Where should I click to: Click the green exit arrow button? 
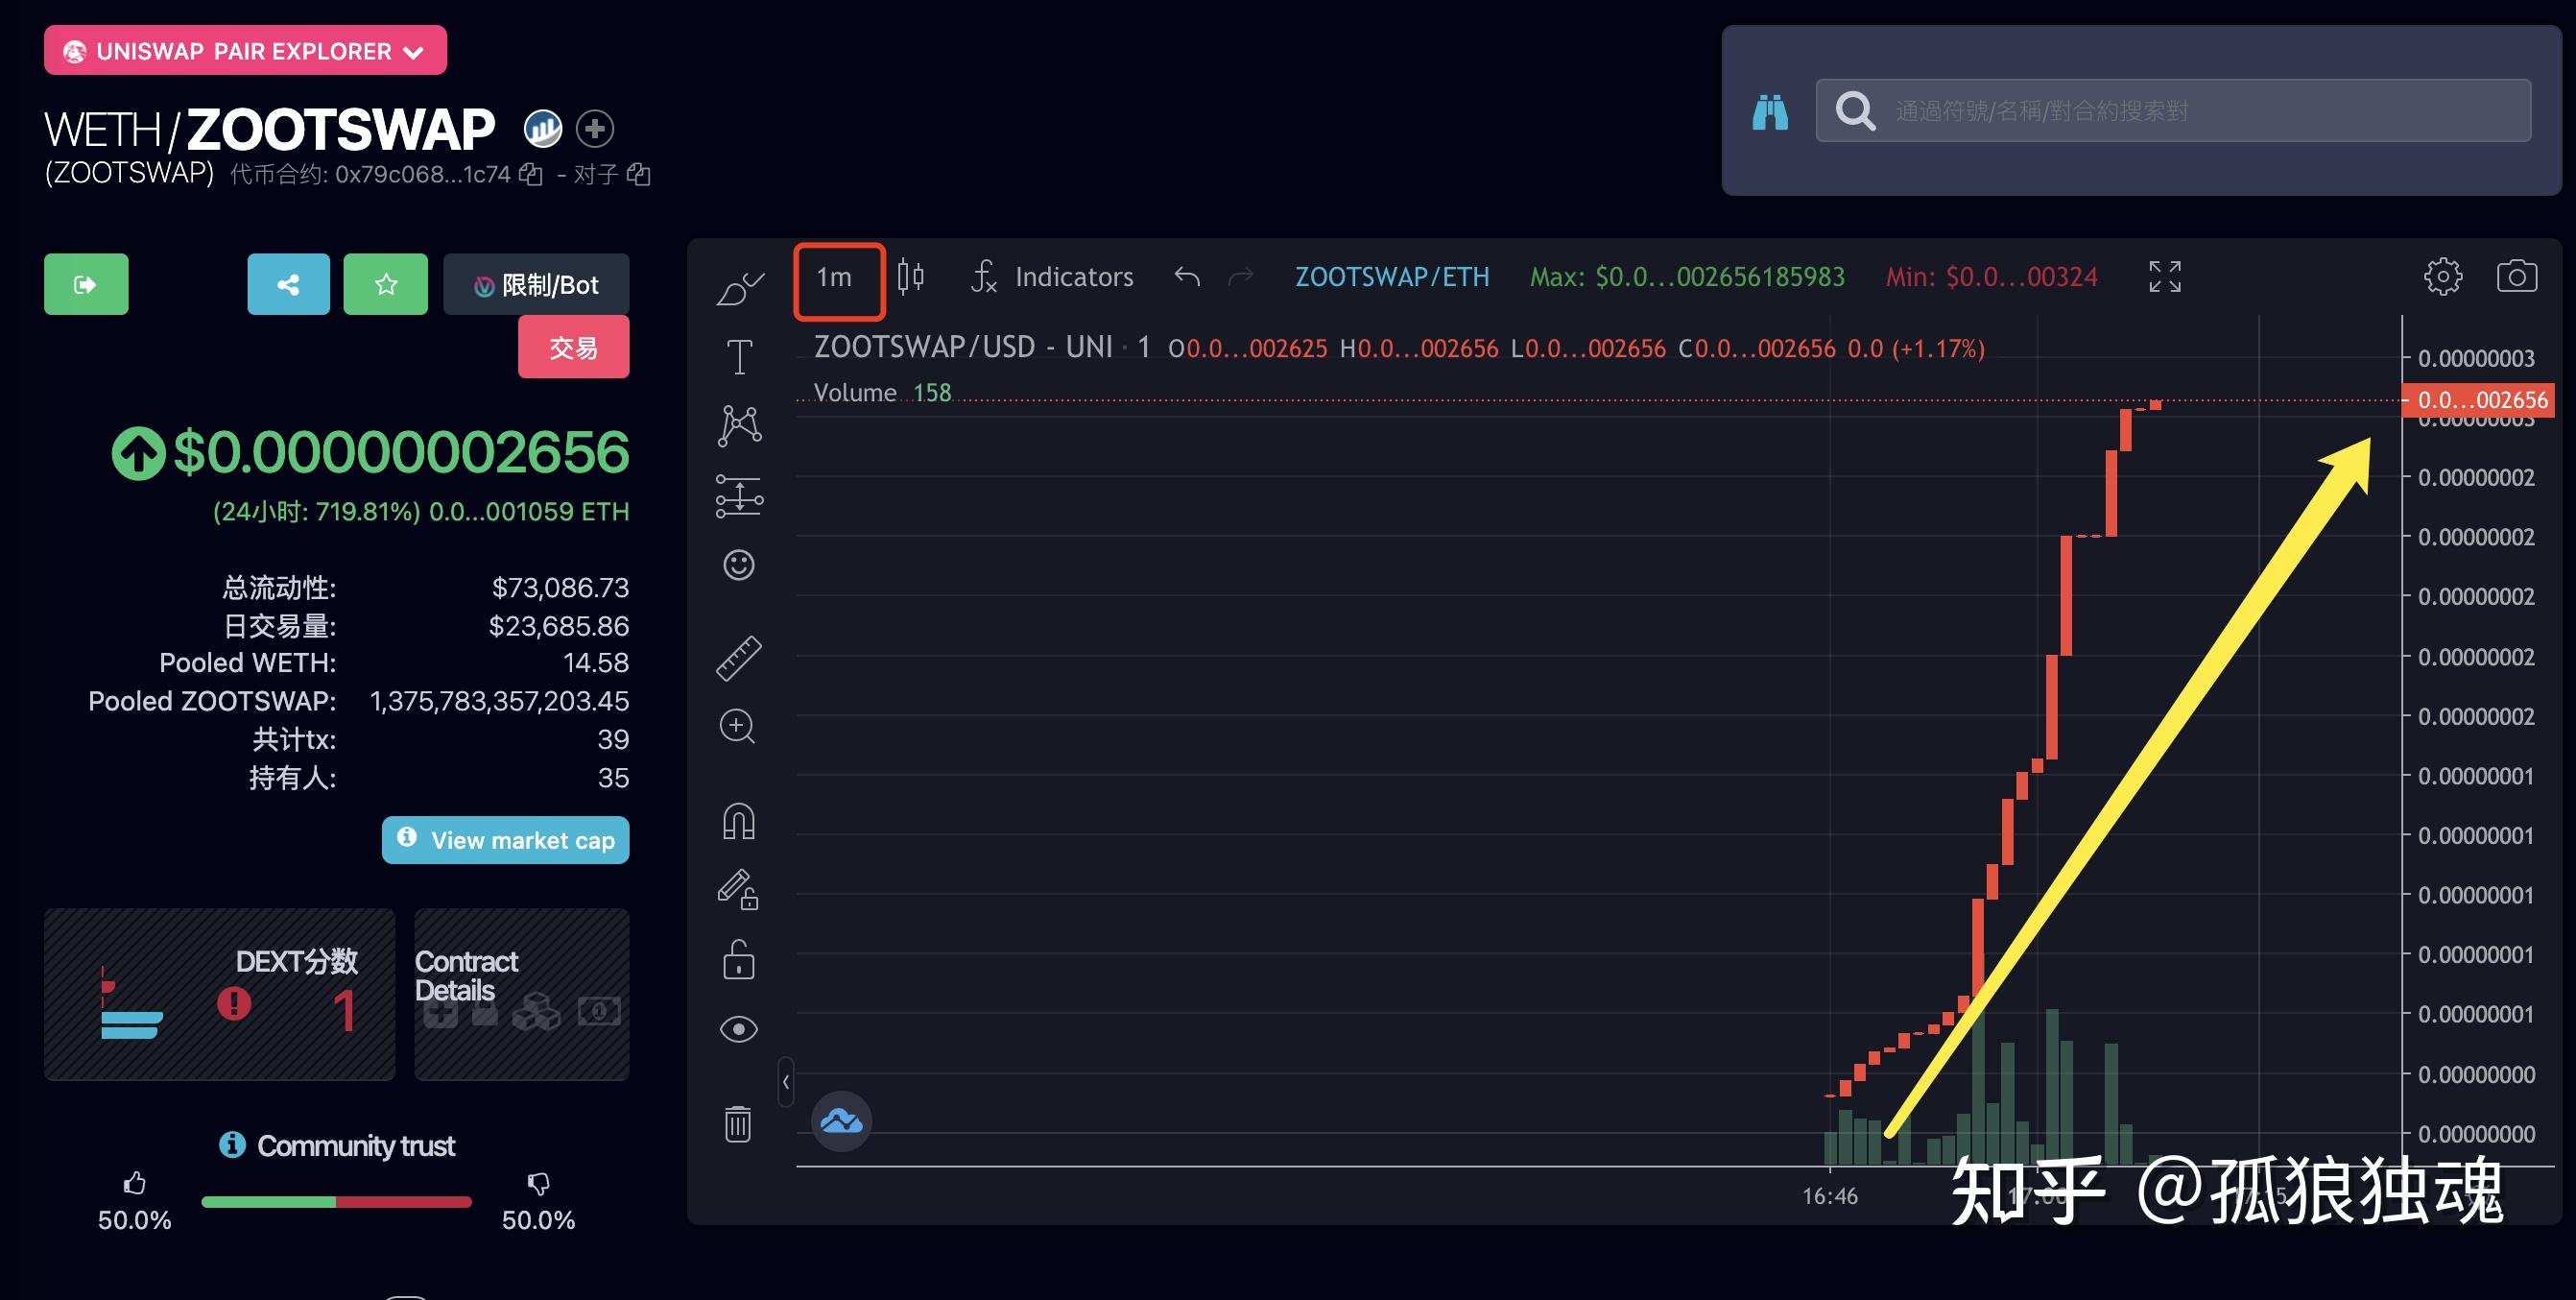point(86,284)
